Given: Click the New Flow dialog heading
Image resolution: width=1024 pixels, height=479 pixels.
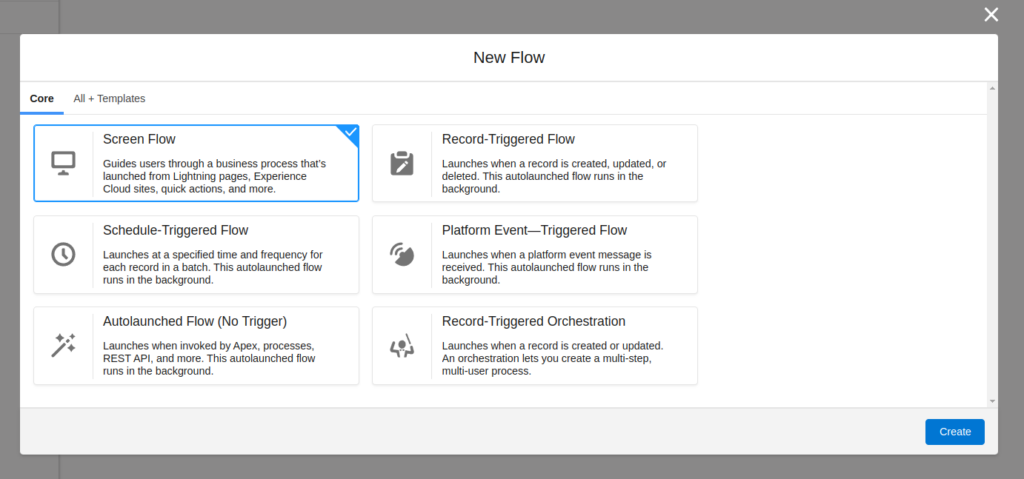Looking at the screenshot, I should pyautogui.click(x=509, y=58).
